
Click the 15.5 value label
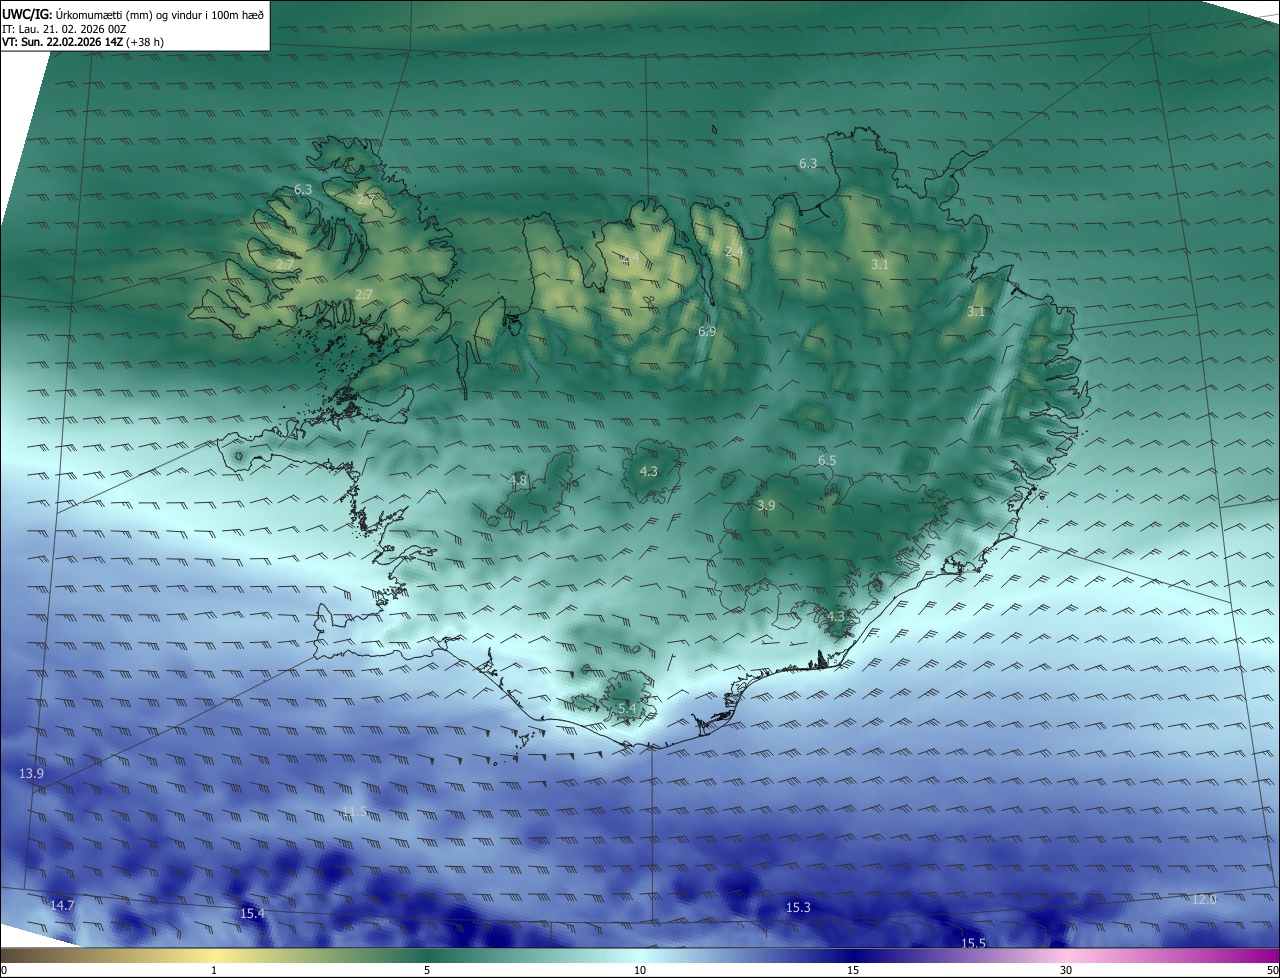[973, 943]
